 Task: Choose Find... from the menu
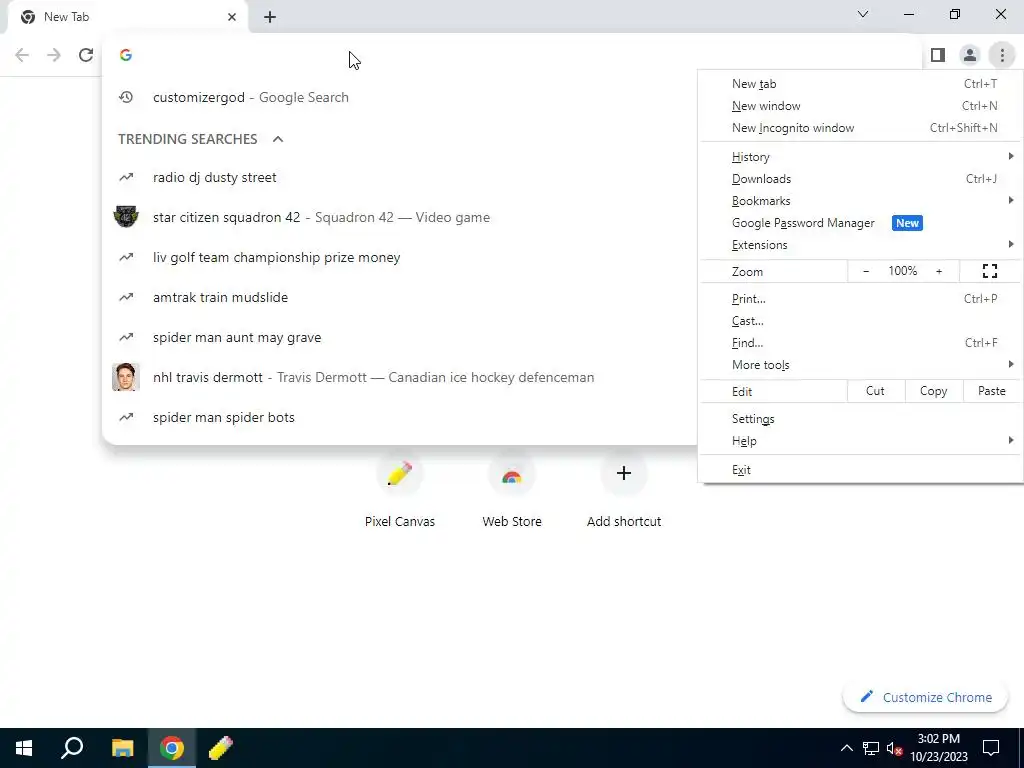tap(860, 343)
